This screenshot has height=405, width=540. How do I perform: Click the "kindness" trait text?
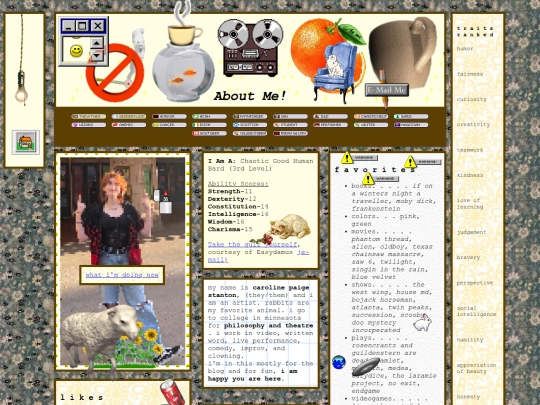coord(470,175)
